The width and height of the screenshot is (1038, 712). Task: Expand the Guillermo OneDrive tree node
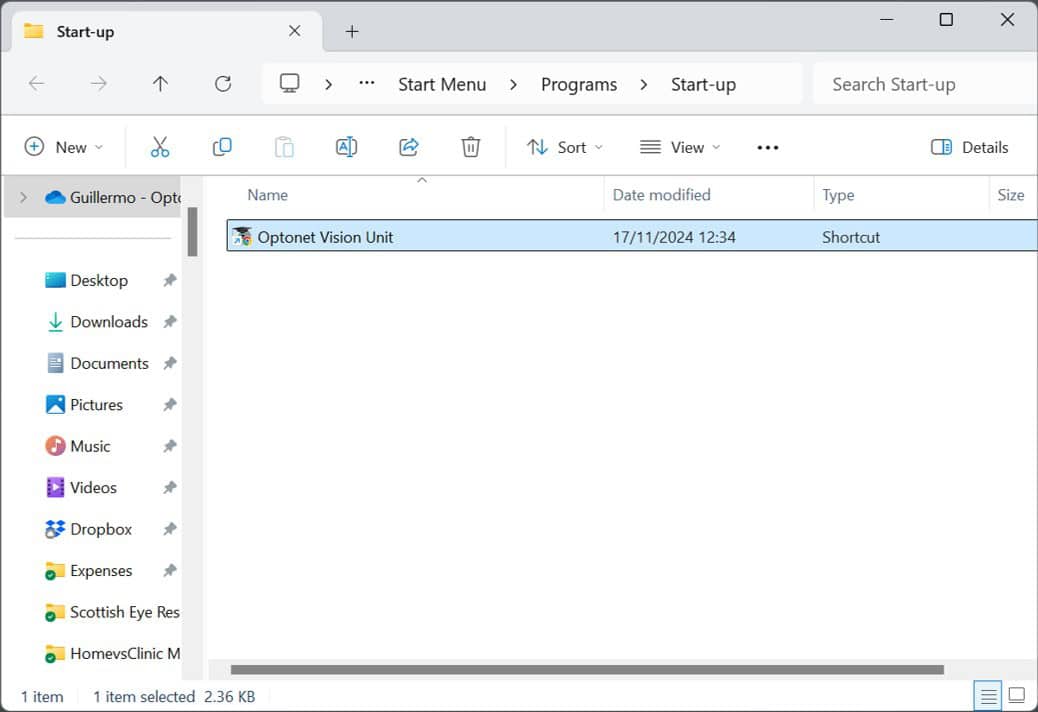click(23, 197)
